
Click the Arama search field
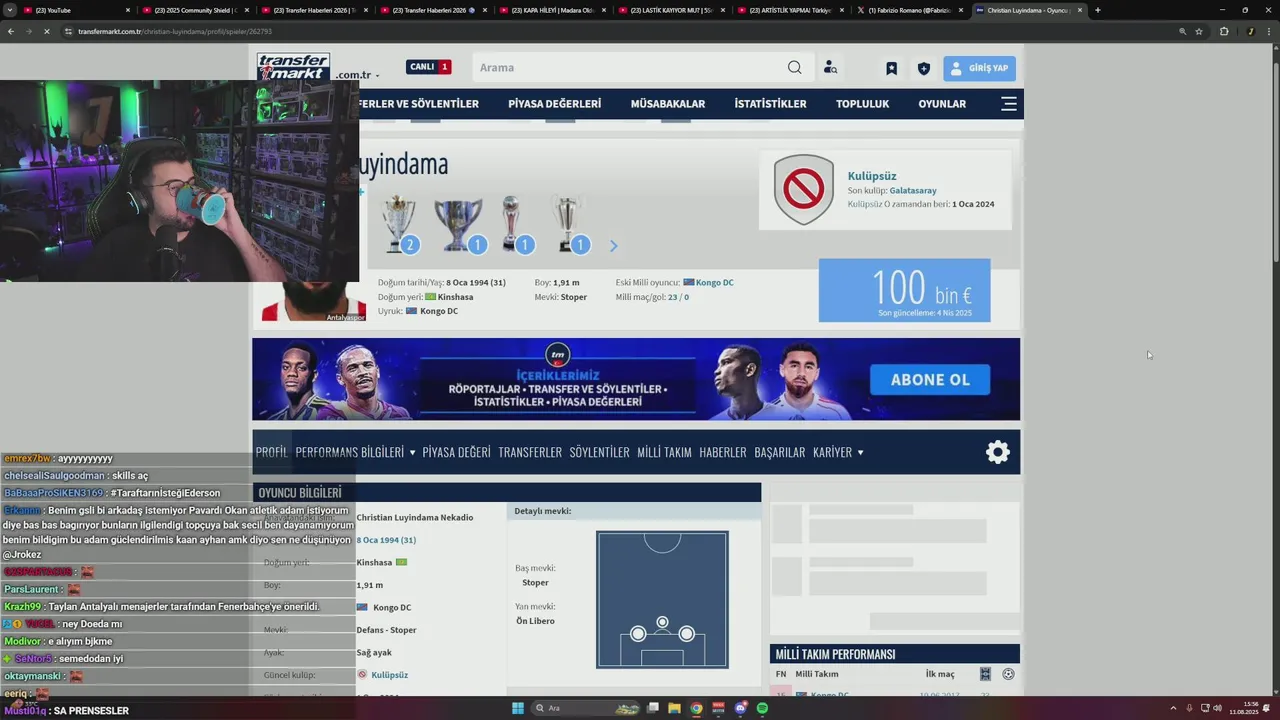click(x=628, y=67)
